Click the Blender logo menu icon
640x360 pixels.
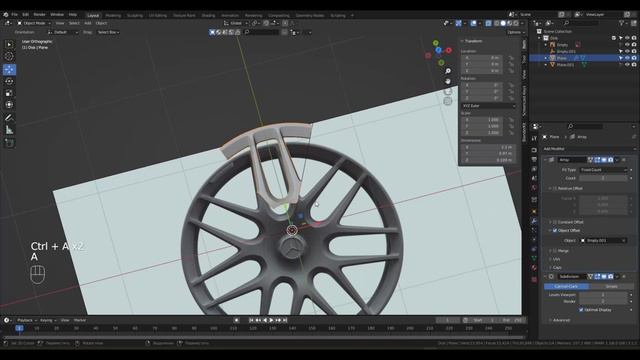click(6, 15)
